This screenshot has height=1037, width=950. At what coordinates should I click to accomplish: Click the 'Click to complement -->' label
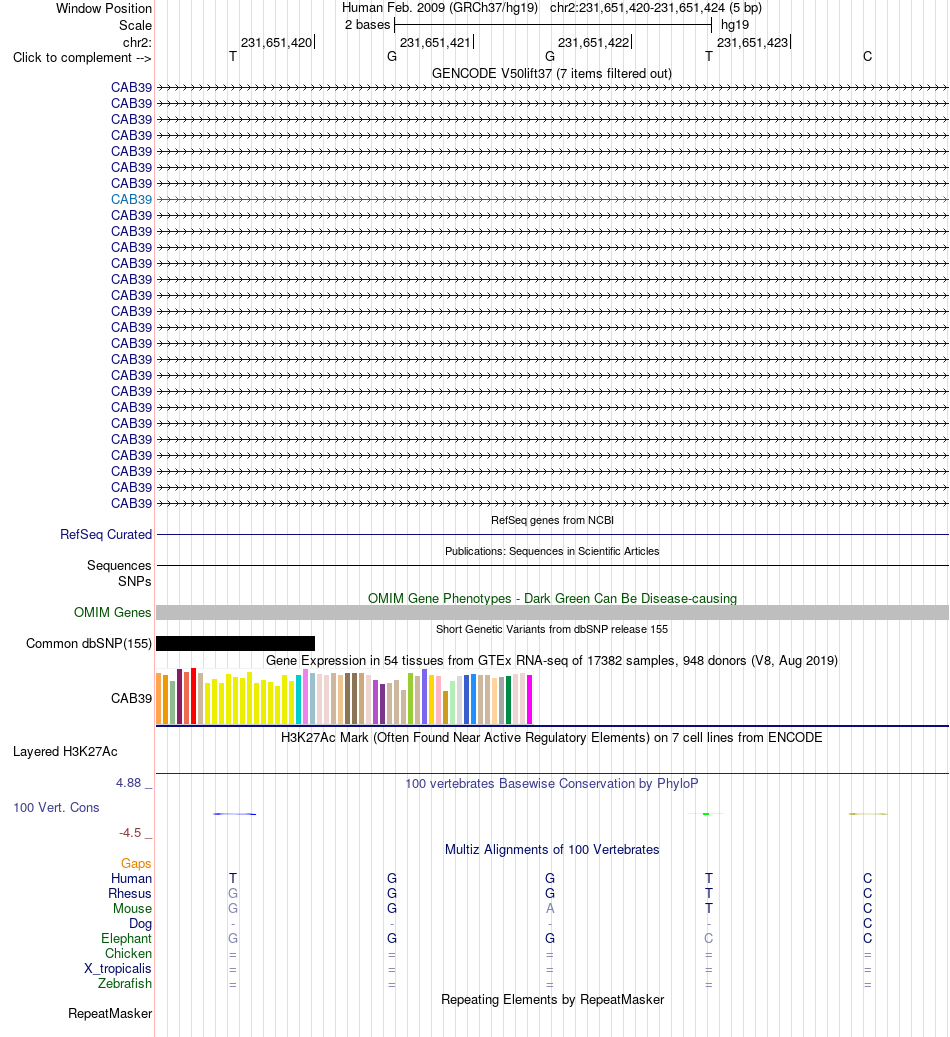82,58
